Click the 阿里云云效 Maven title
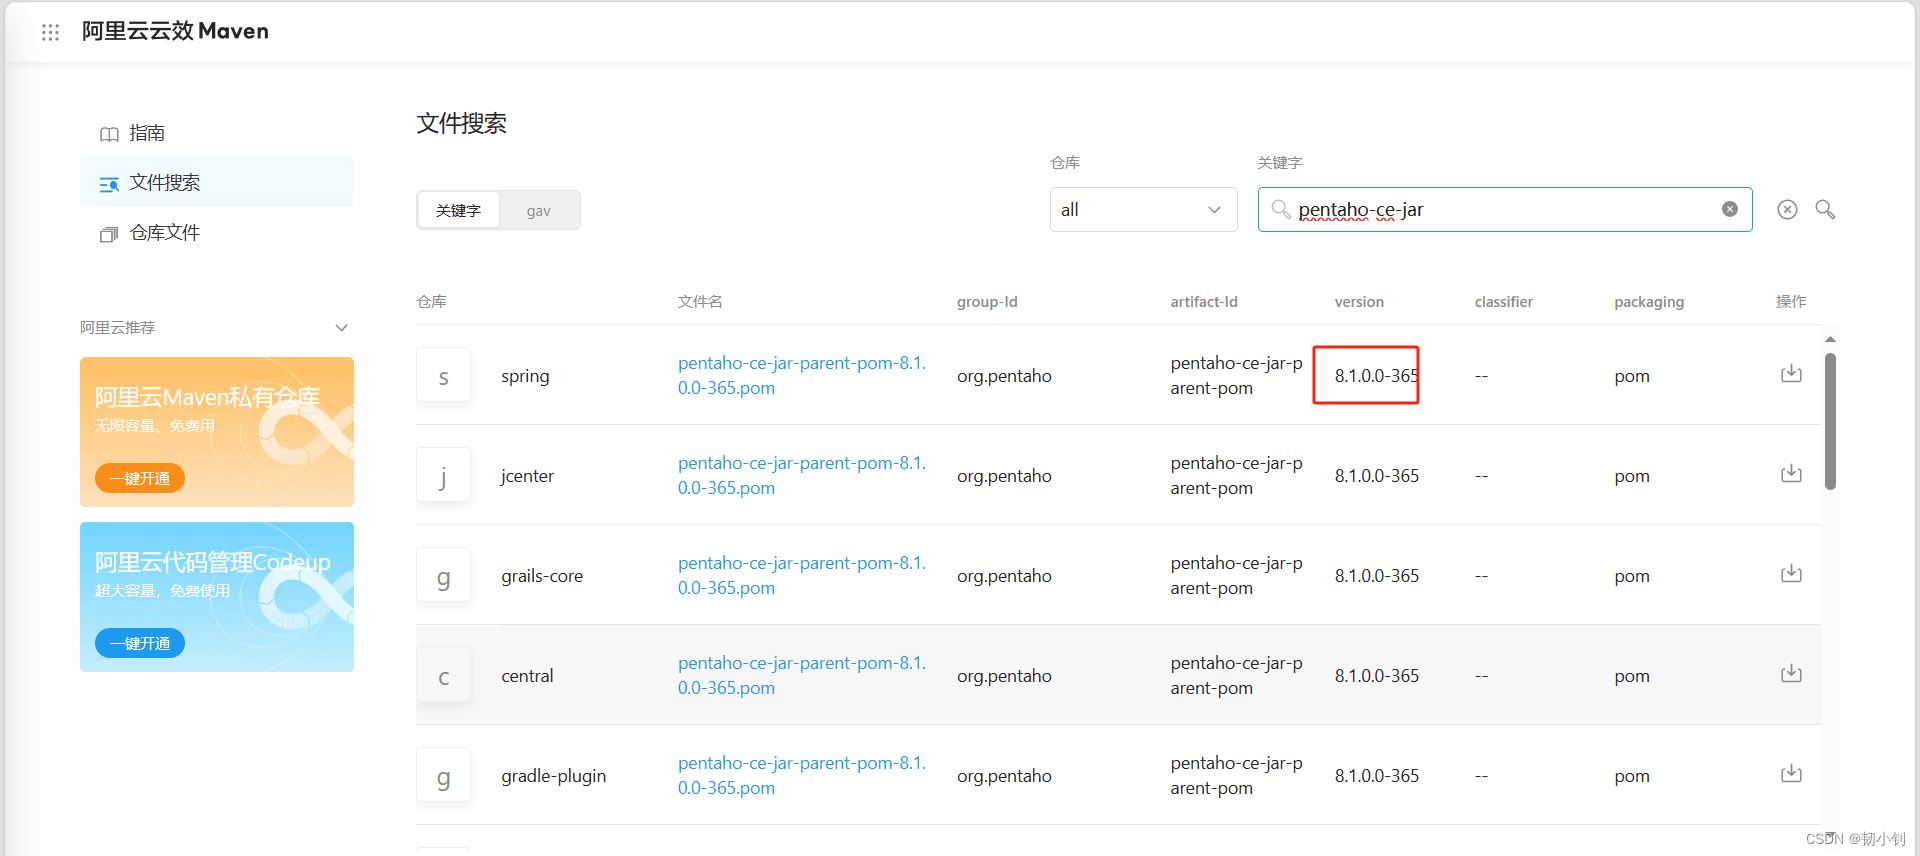This screenshot has height=856, width=1920. (175, 31)
